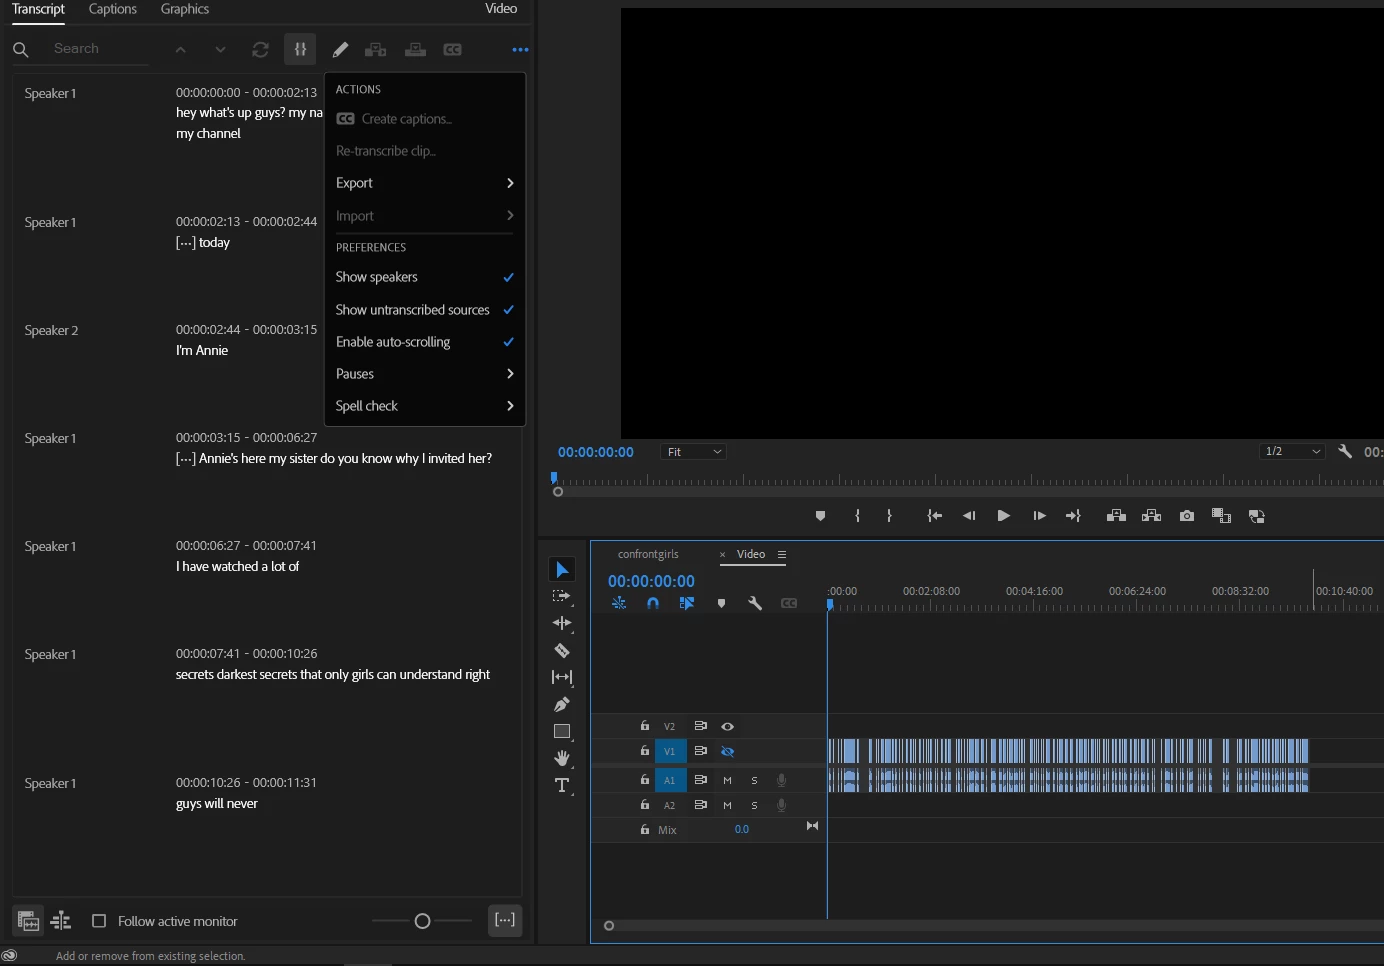Select the Rectangle tool
This screenshot has height=966, width=1384.
(x=562, y=731)
